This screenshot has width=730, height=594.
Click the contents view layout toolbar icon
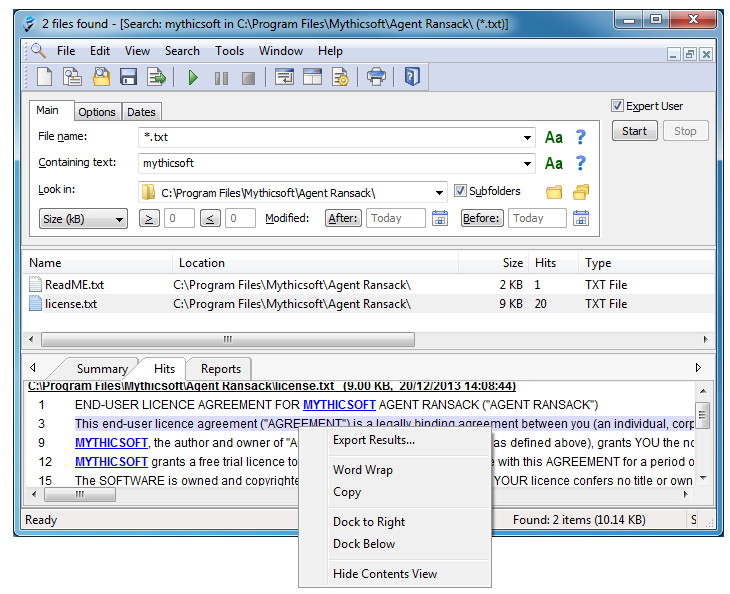pos(312,76)
